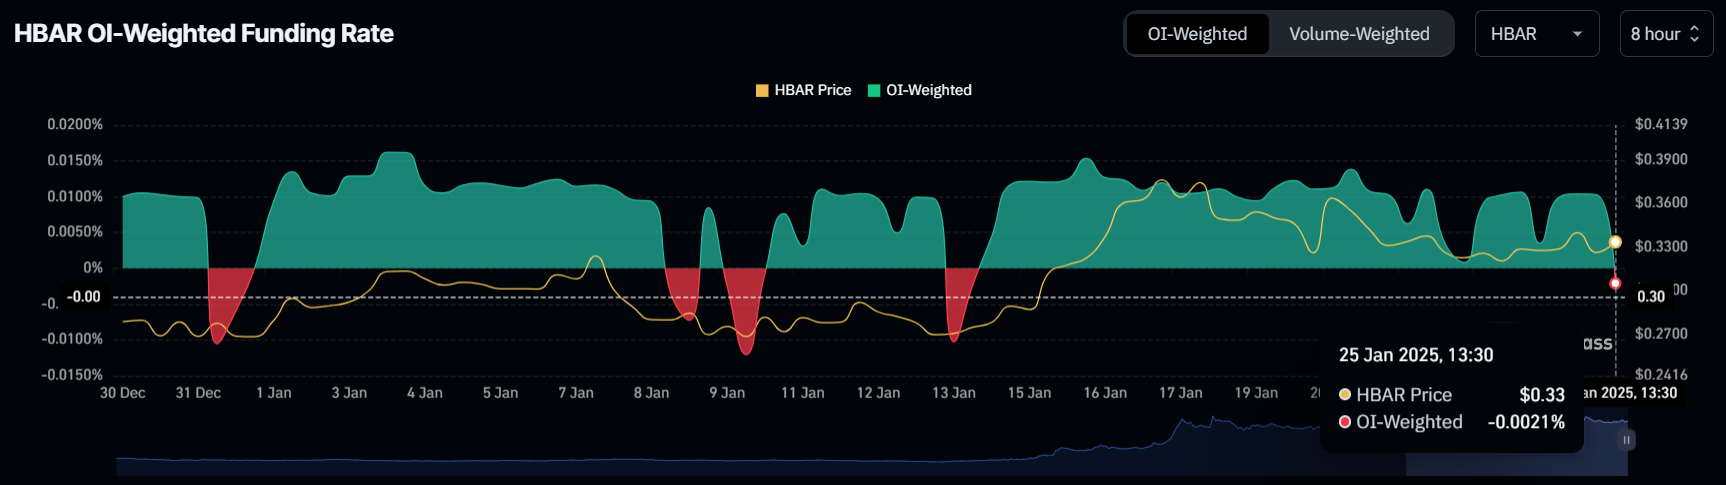Click the 5 Jan date label
Screen dimensions: 1726x485
(501, 393)
